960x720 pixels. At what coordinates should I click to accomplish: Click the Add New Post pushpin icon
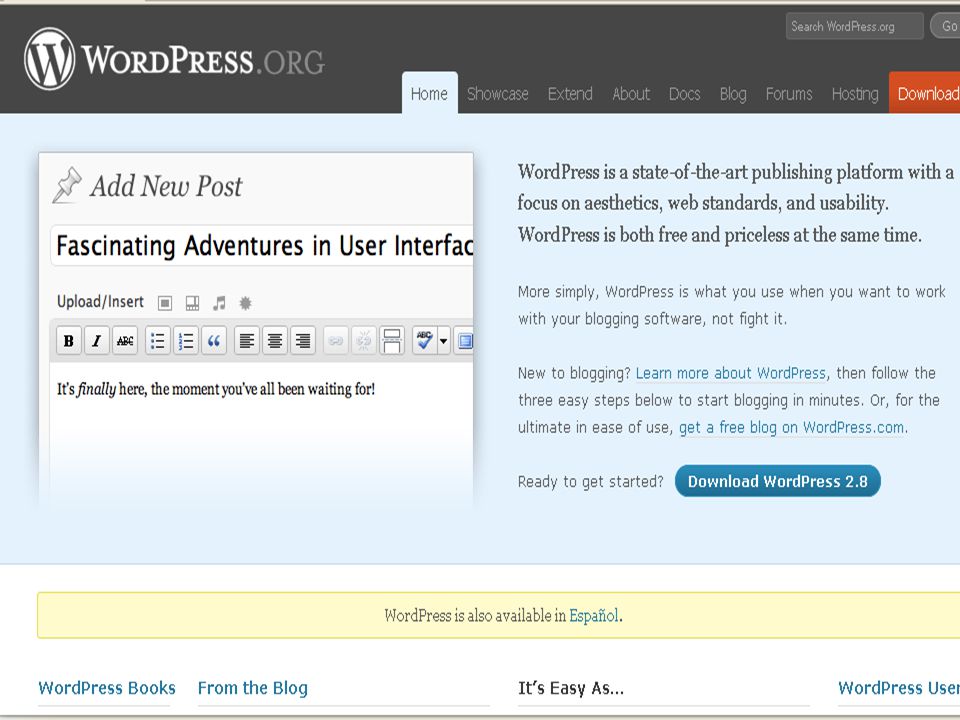67,185
